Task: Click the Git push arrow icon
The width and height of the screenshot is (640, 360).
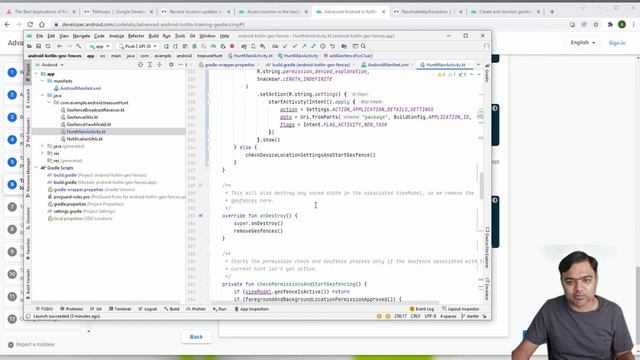Action: [304, 46]
